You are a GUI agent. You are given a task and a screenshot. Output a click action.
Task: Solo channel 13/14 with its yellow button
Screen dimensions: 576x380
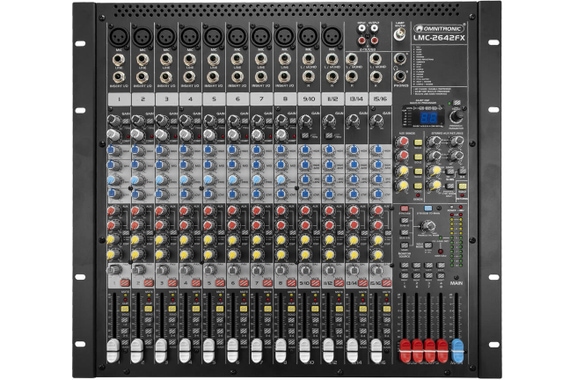363,309
